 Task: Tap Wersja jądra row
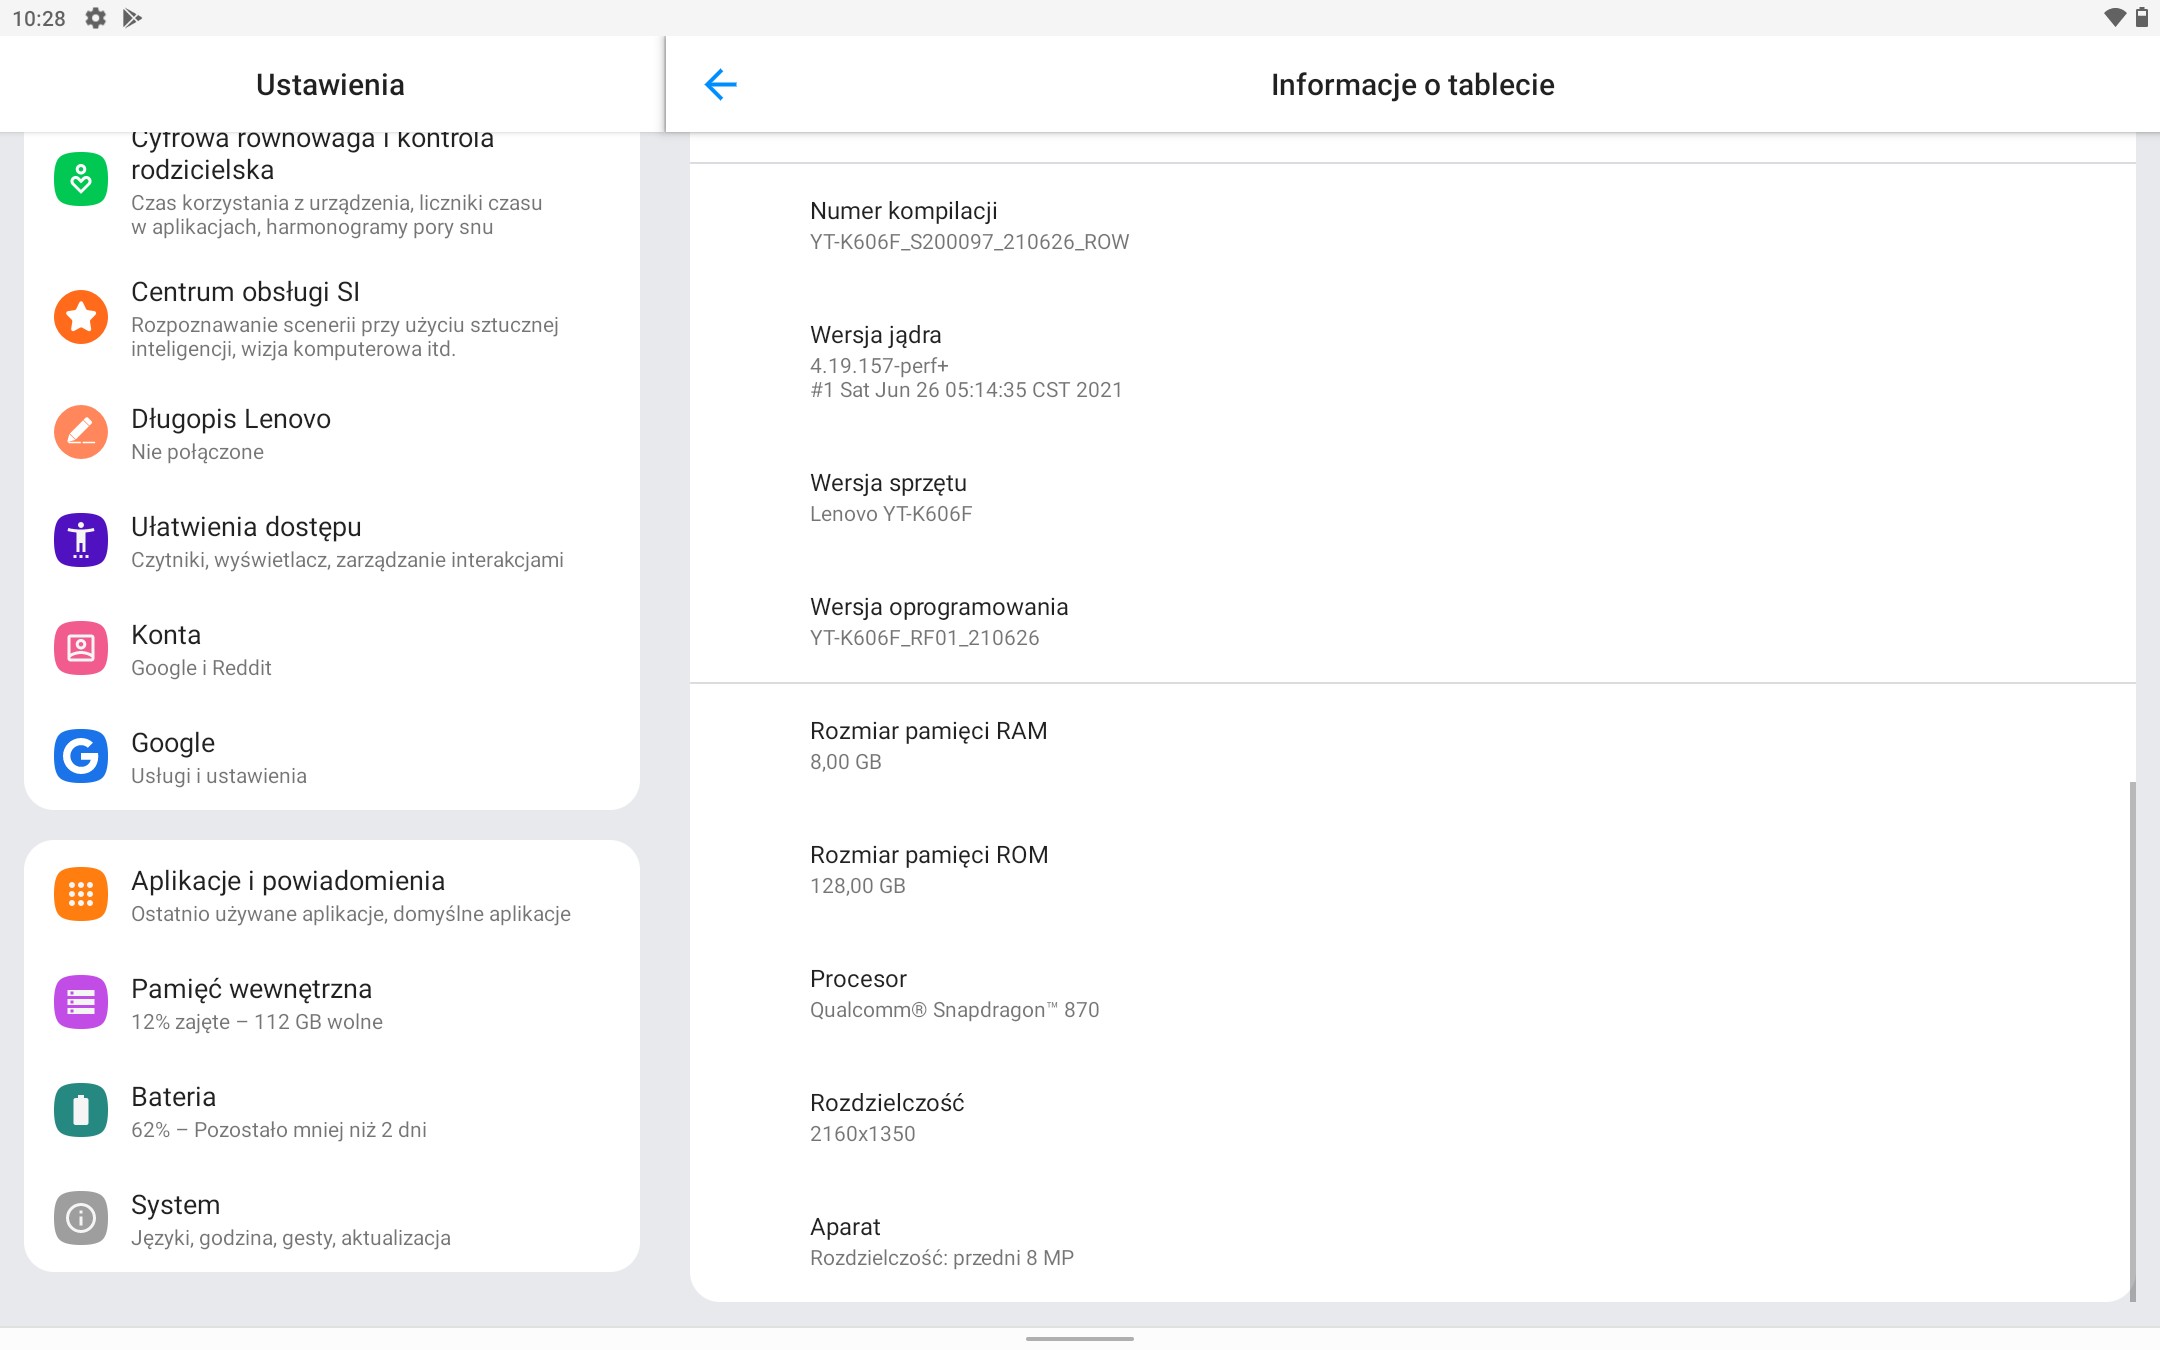click(x=1412, y=361)
